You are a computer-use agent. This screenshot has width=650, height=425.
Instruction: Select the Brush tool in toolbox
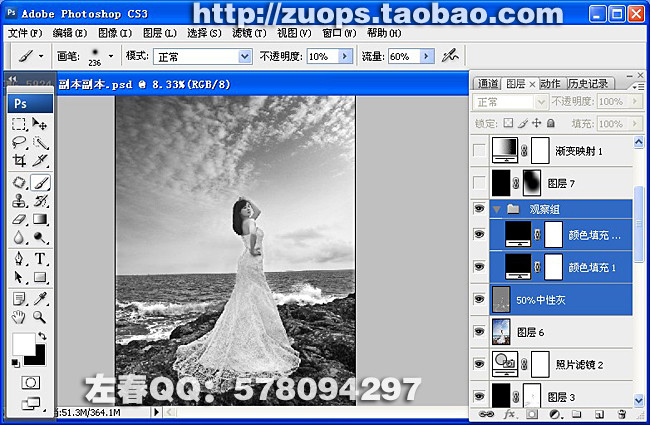[40, 182]
